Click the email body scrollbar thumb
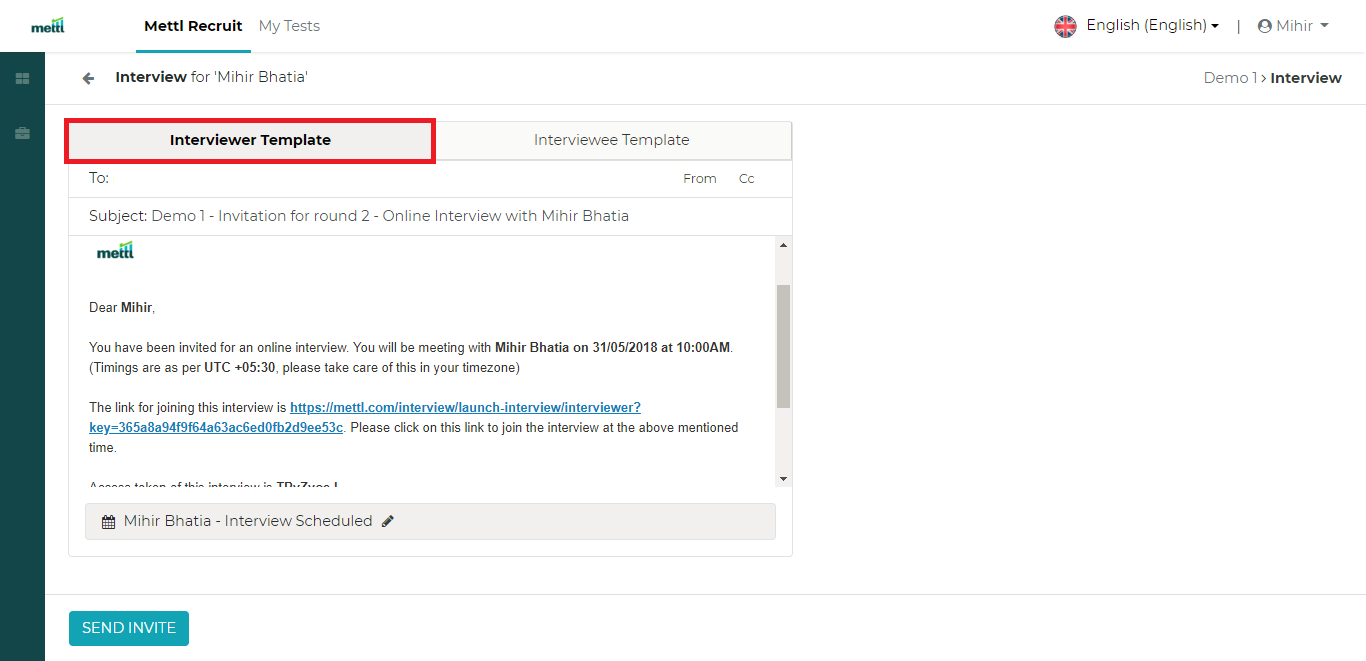 [783, 346]
